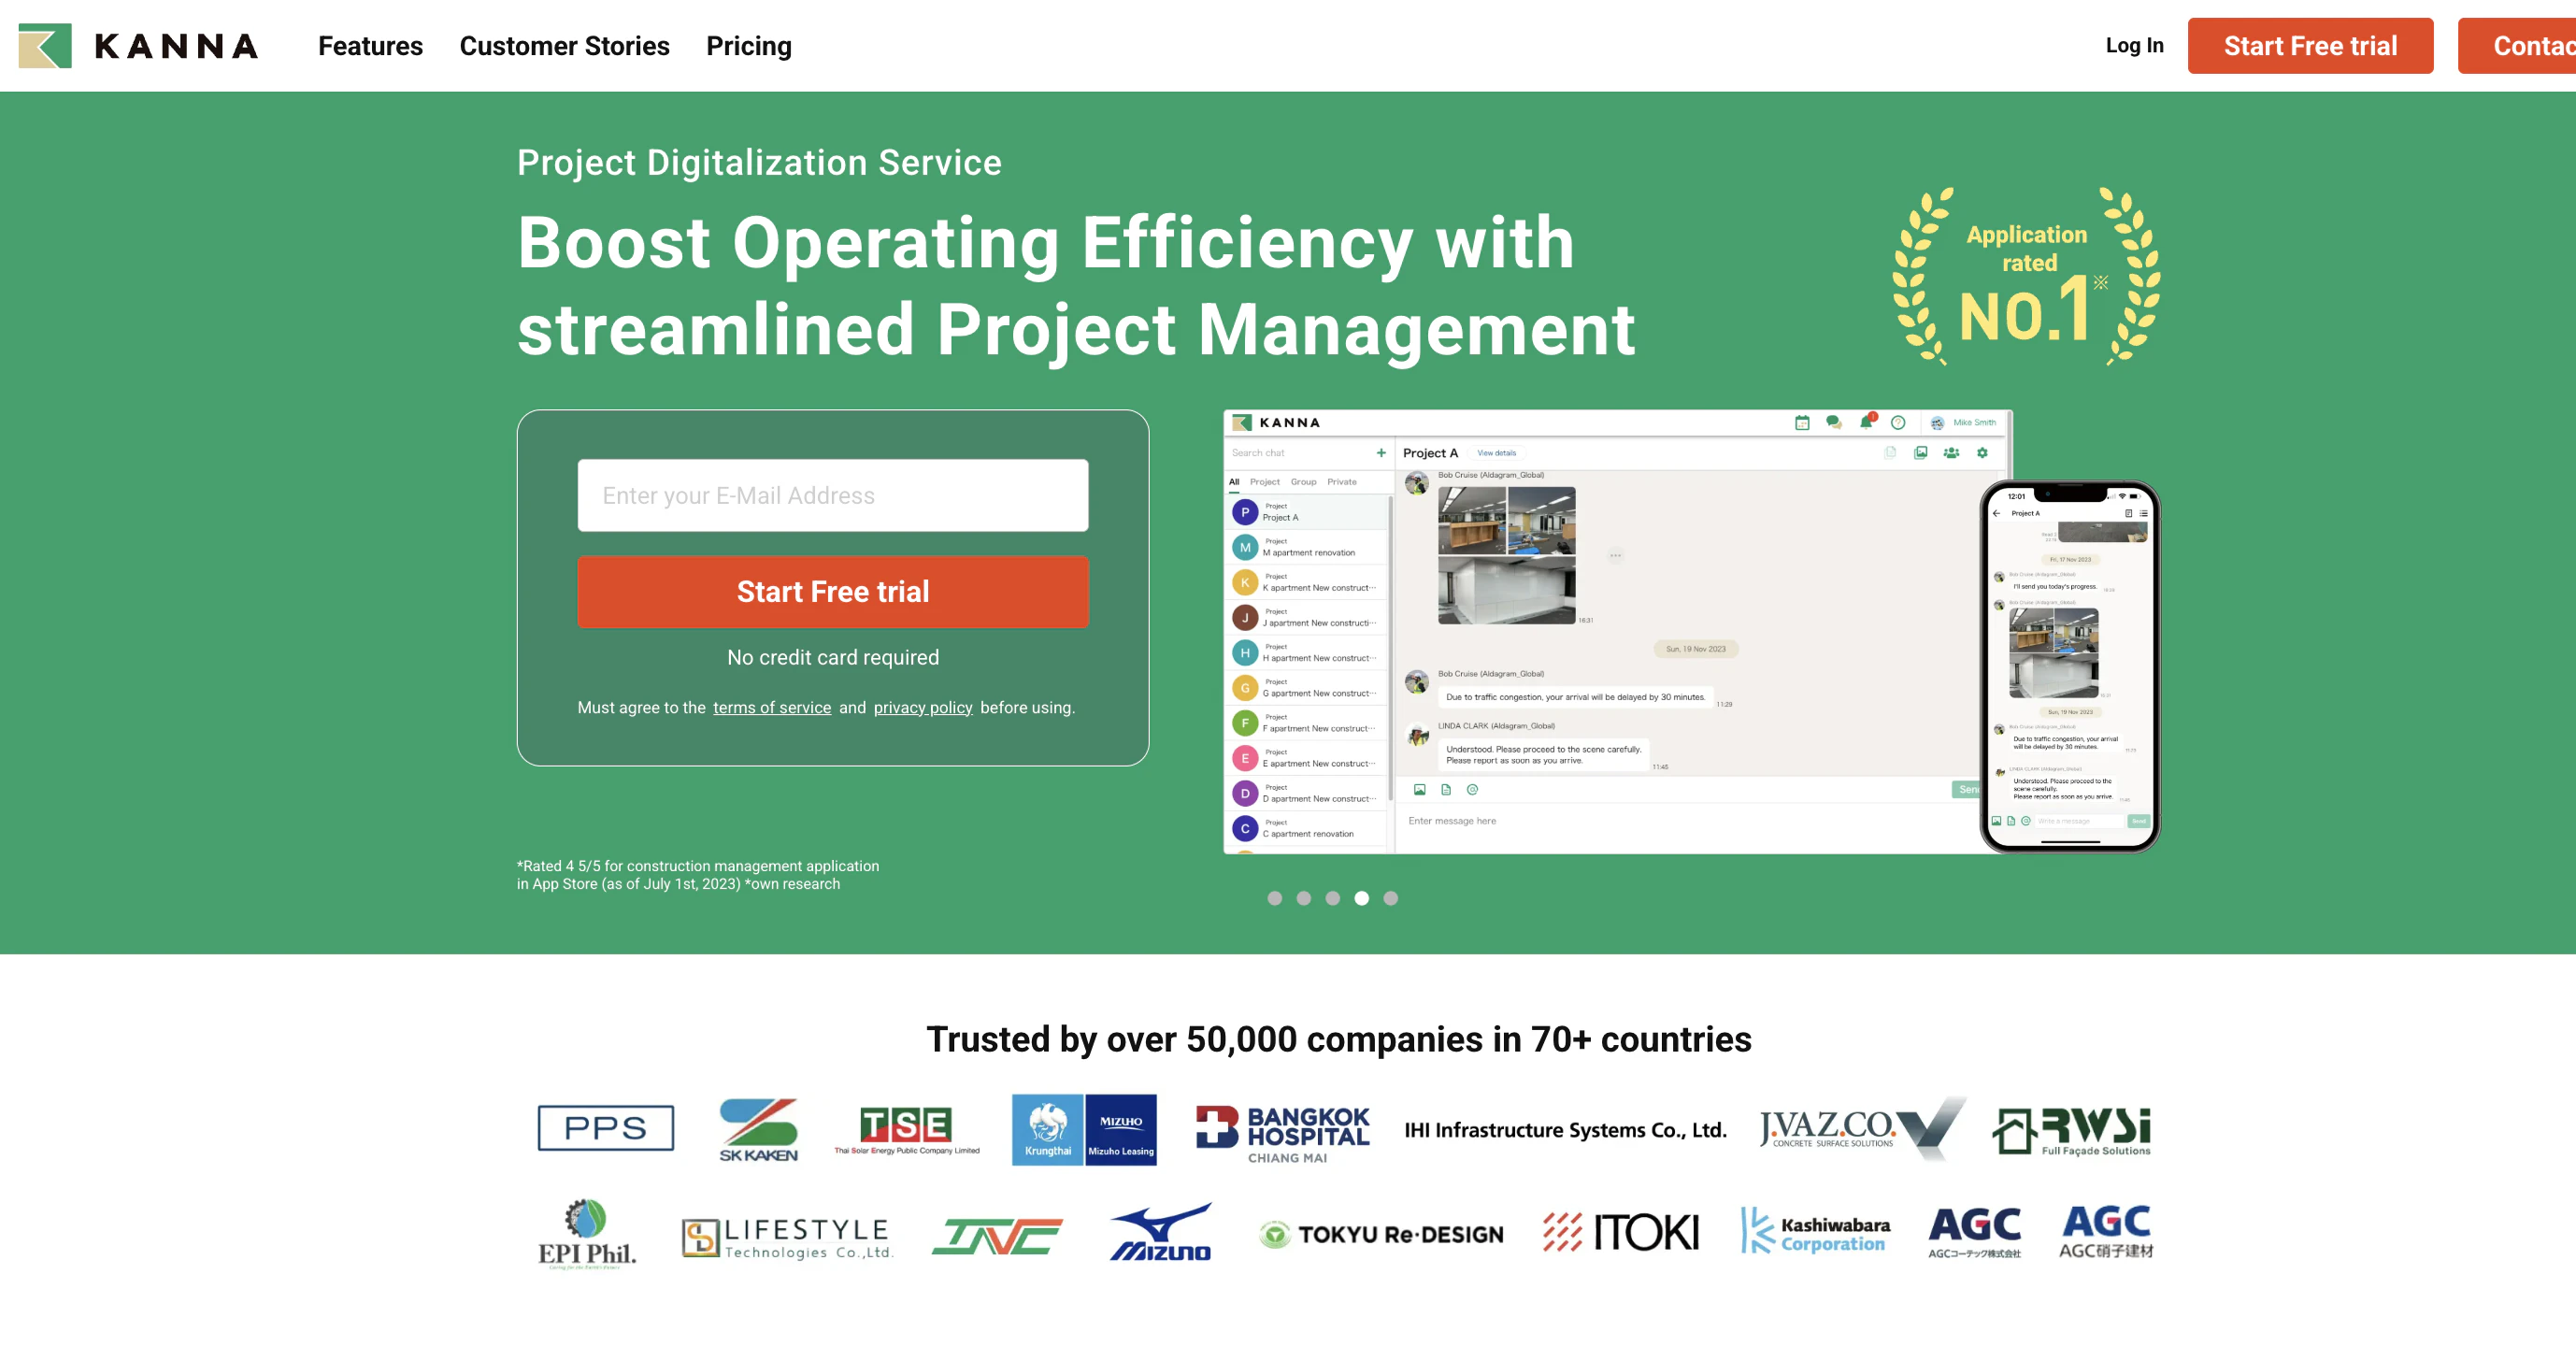Click the ITOKI logo
This screenshot has height=1346, width=2576.
[1620, 1232]
